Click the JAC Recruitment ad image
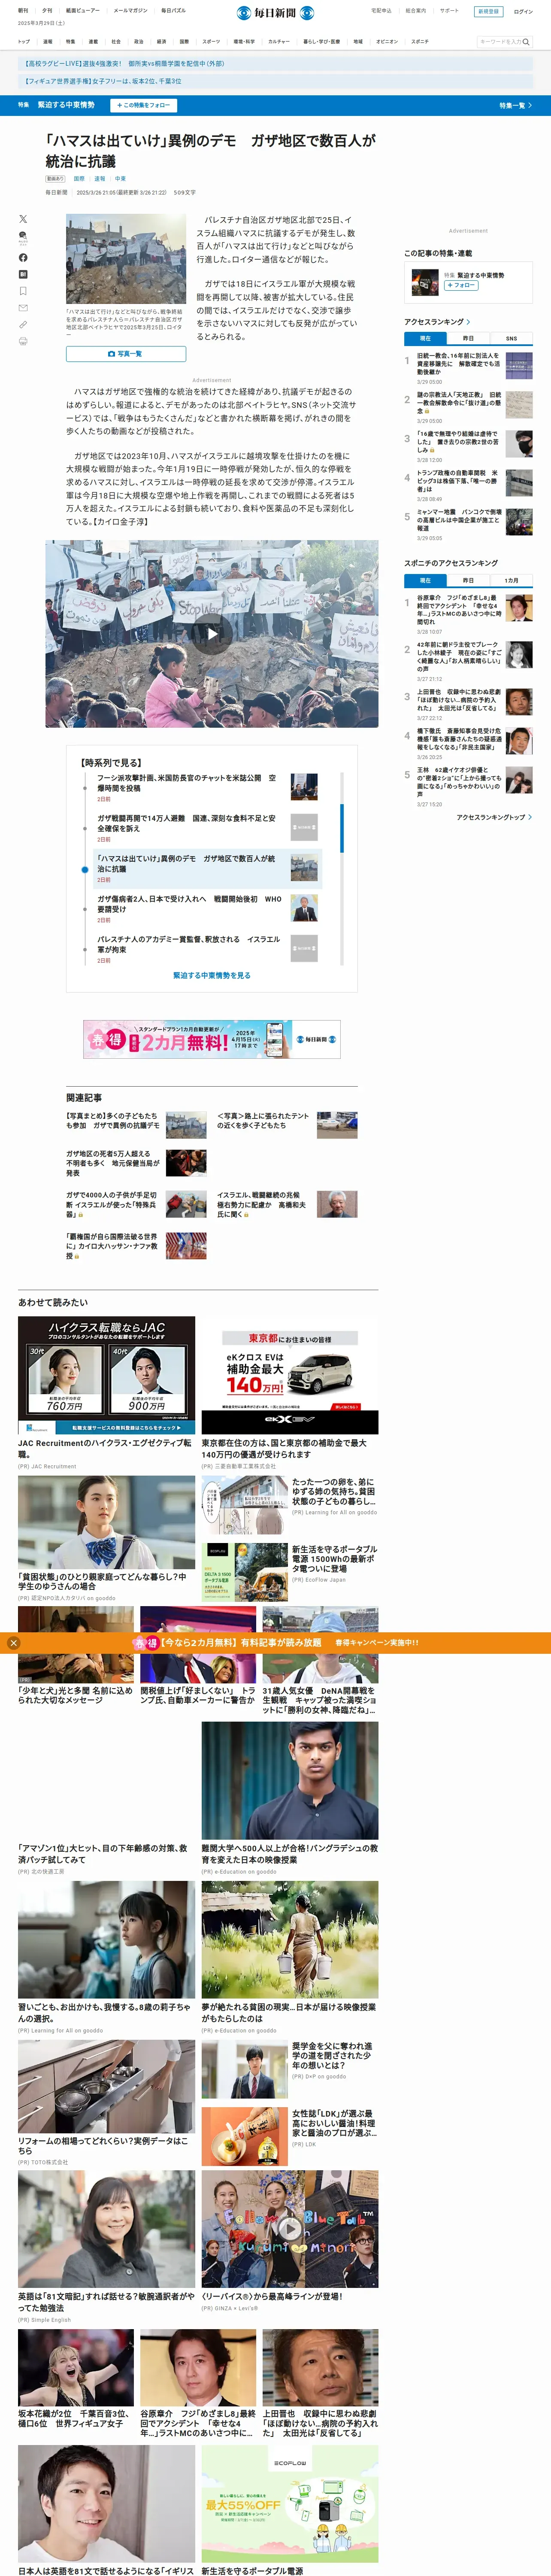The width and height of the screenshot is (551, 2576). click(x=106, y=1376)
